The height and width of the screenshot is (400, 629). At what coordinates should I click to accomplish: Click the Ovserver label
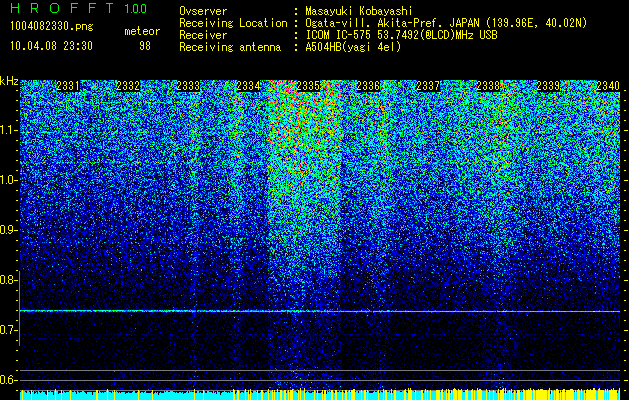coord(203,11)
